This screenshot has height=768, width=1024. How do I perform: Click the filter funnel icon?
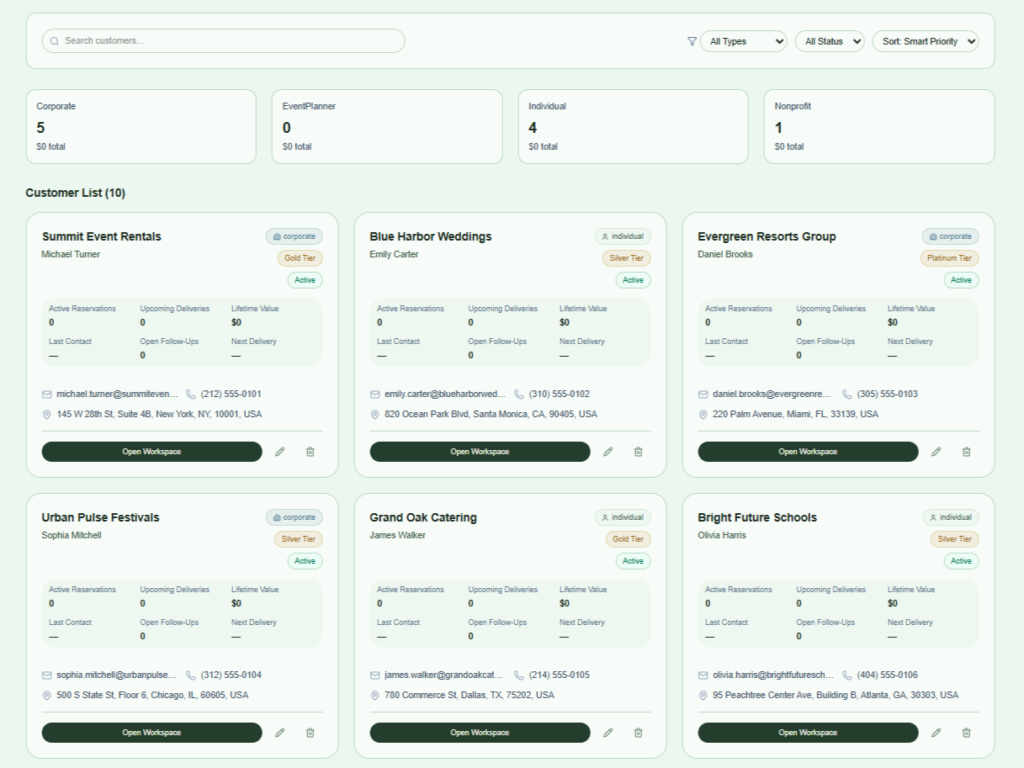[x=691, y=41]
